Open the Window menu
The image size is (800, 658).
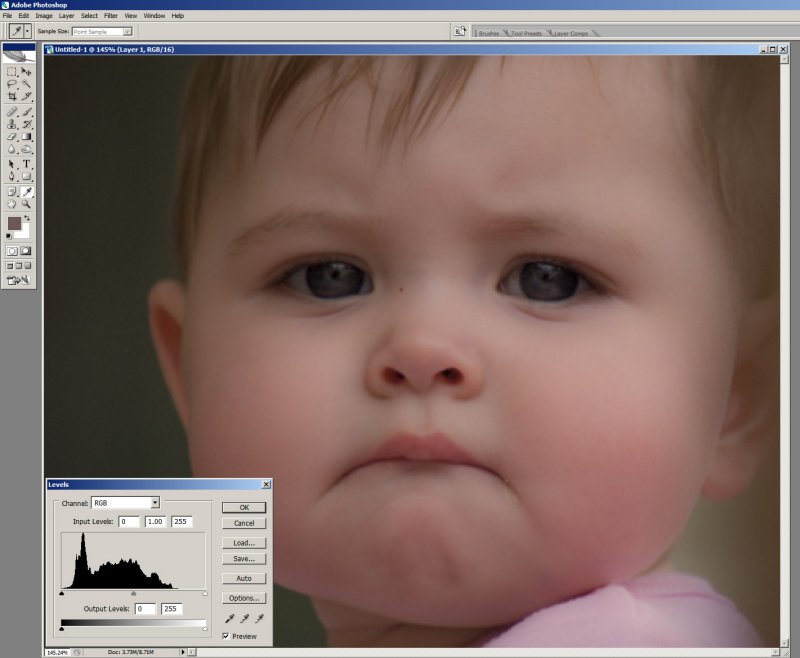[x=154, y=16]
